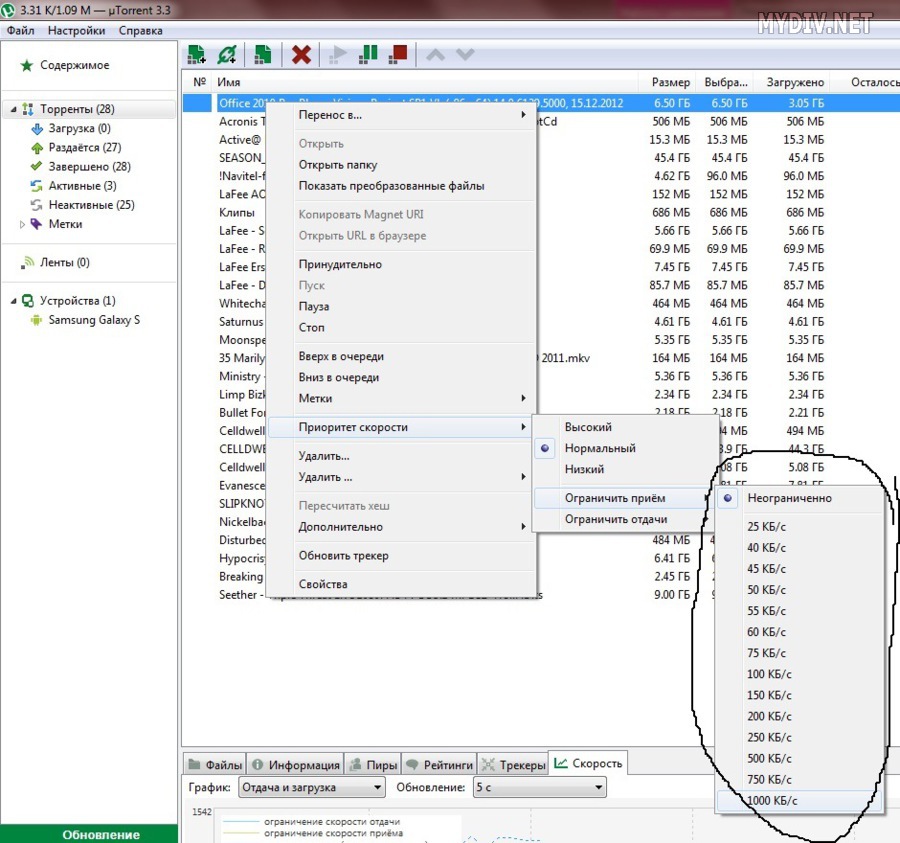The width and height of the screenshot is (900, 843).
Task: Expand the Метки tree node arrow
Action: tap(22, 224)
